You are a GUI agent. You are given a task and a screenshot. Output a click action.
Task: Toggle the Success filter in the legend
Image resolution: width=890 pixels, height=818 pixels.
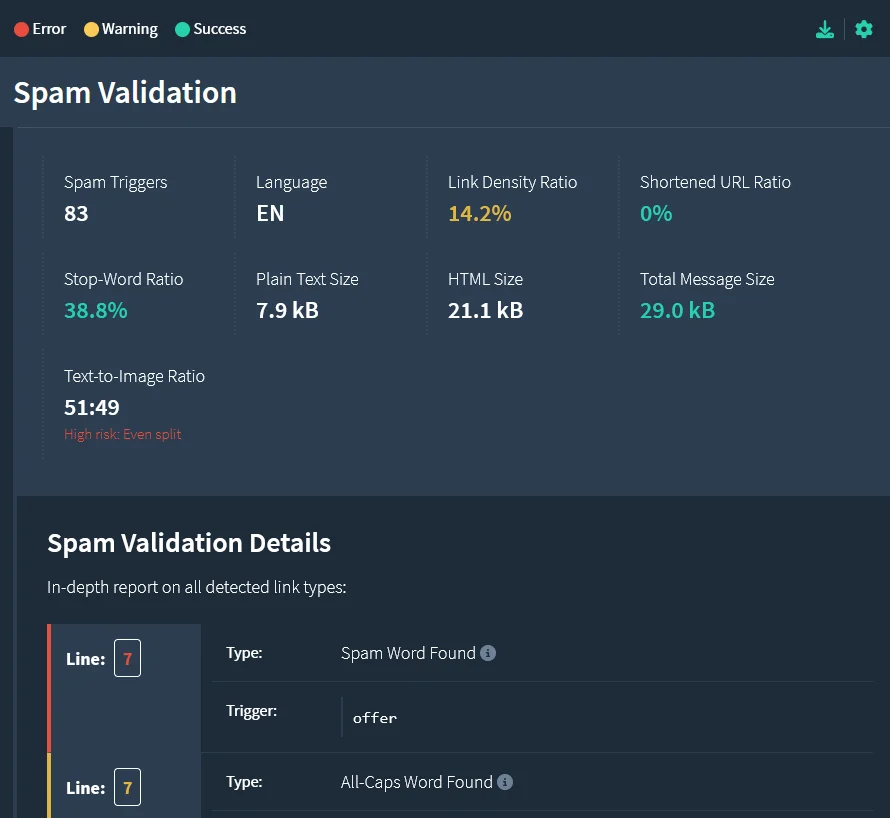pyautogui.click(x=210, y=29)
